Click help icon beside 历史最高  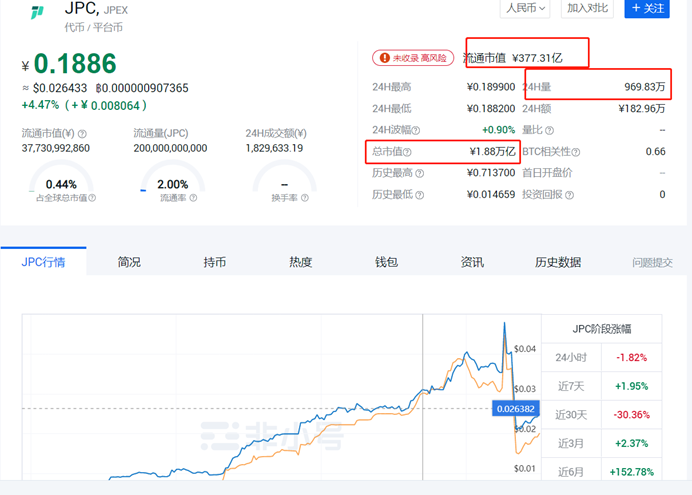[x=420, y=173]
